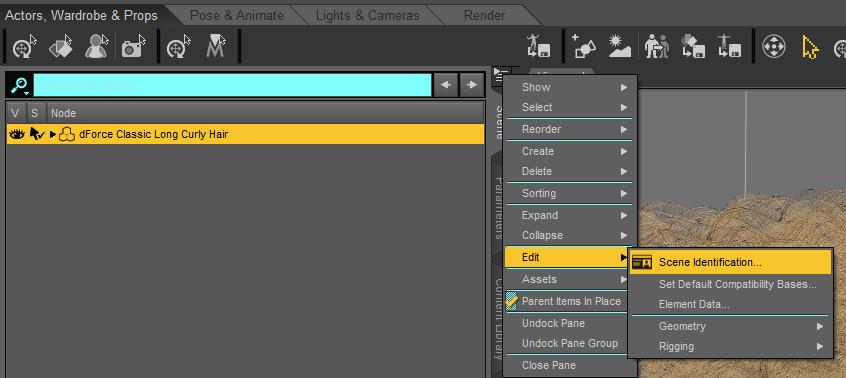Click Undock Pane Group menu entry
846x378 pixels.
click(569, 343)
